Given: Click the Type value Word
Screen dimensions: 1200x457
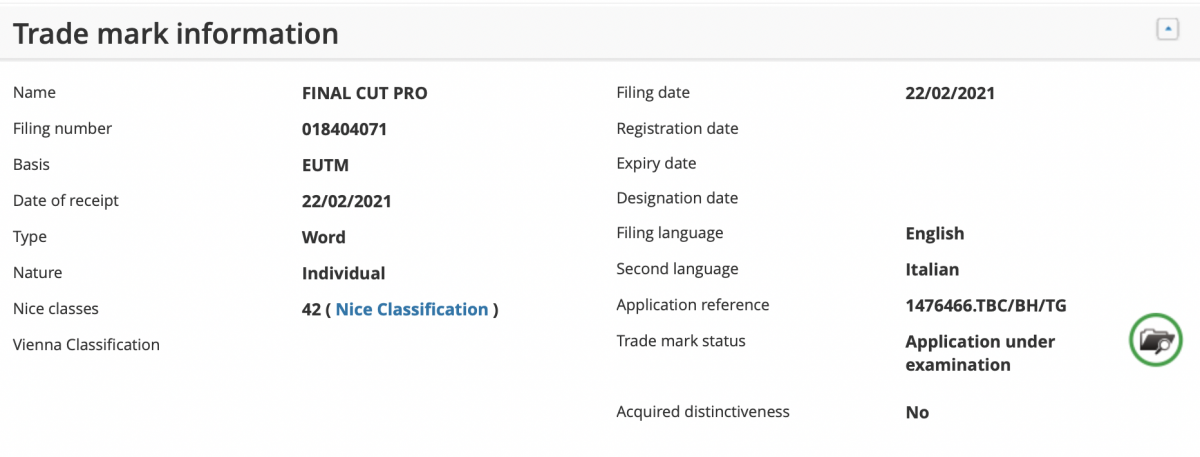Looking at the screenshot, I should click(324, 237).
